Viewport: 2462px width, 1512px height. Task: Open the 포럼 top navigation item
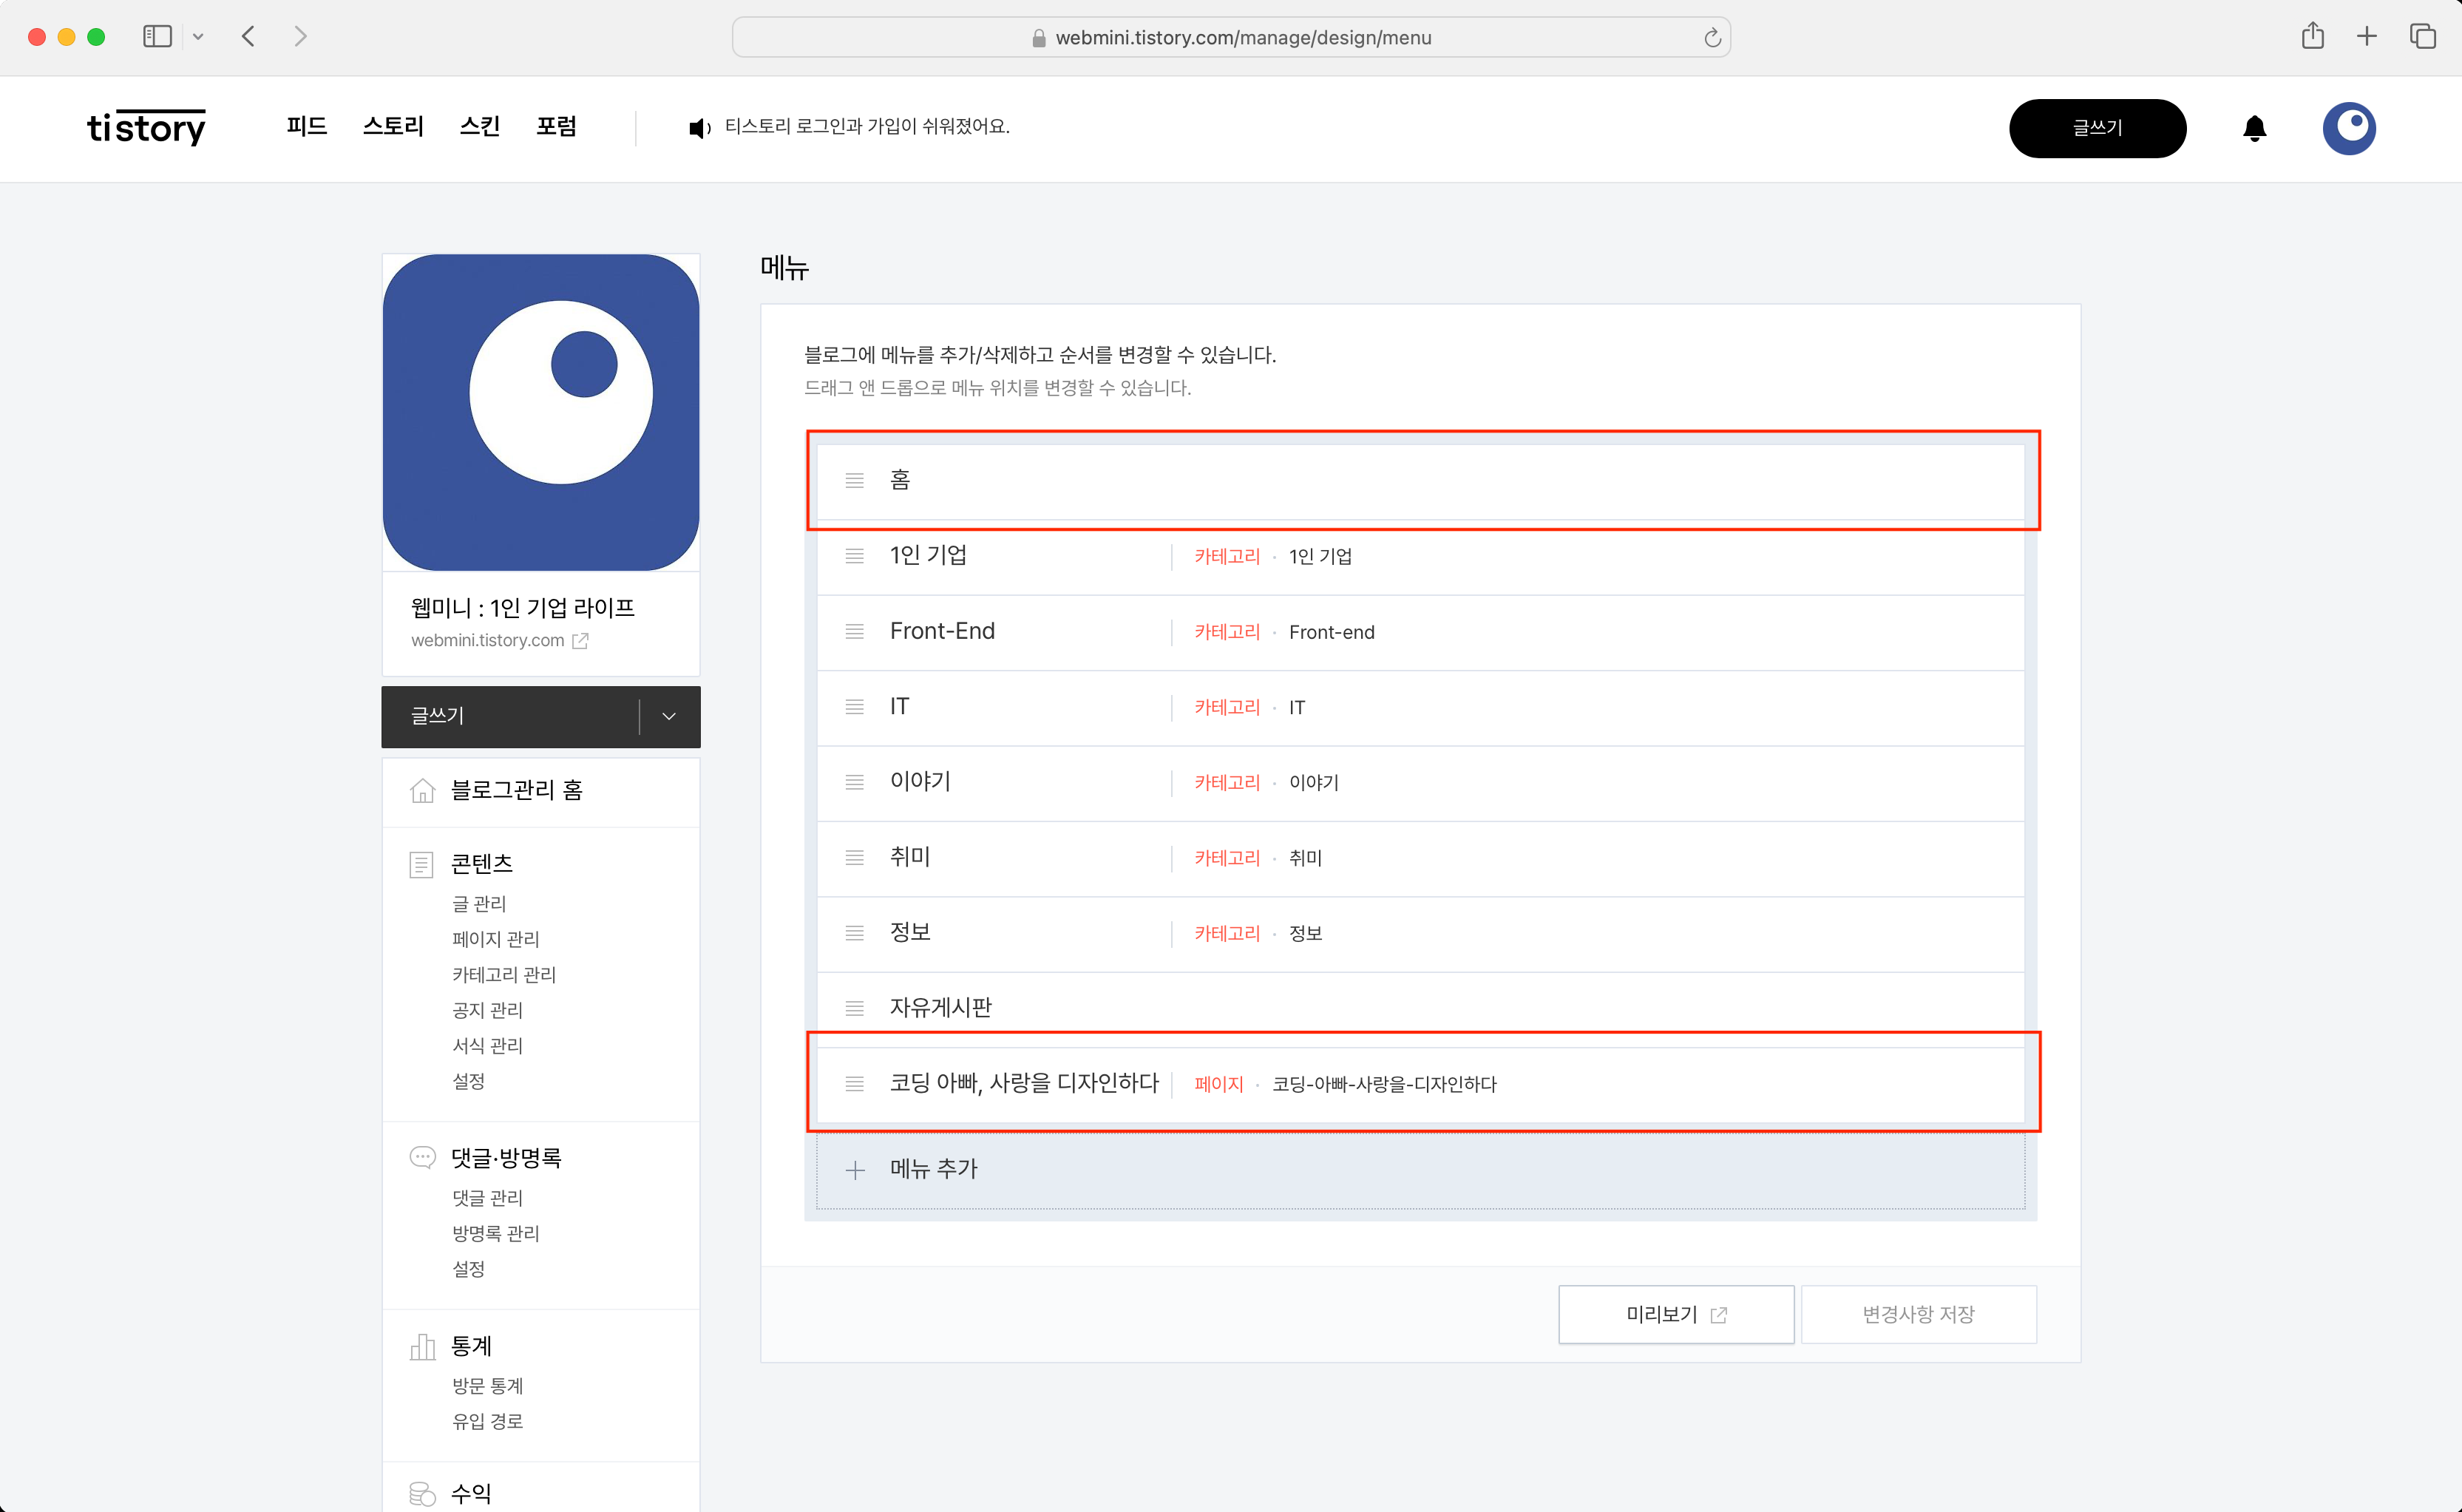(x=556, y=127)
